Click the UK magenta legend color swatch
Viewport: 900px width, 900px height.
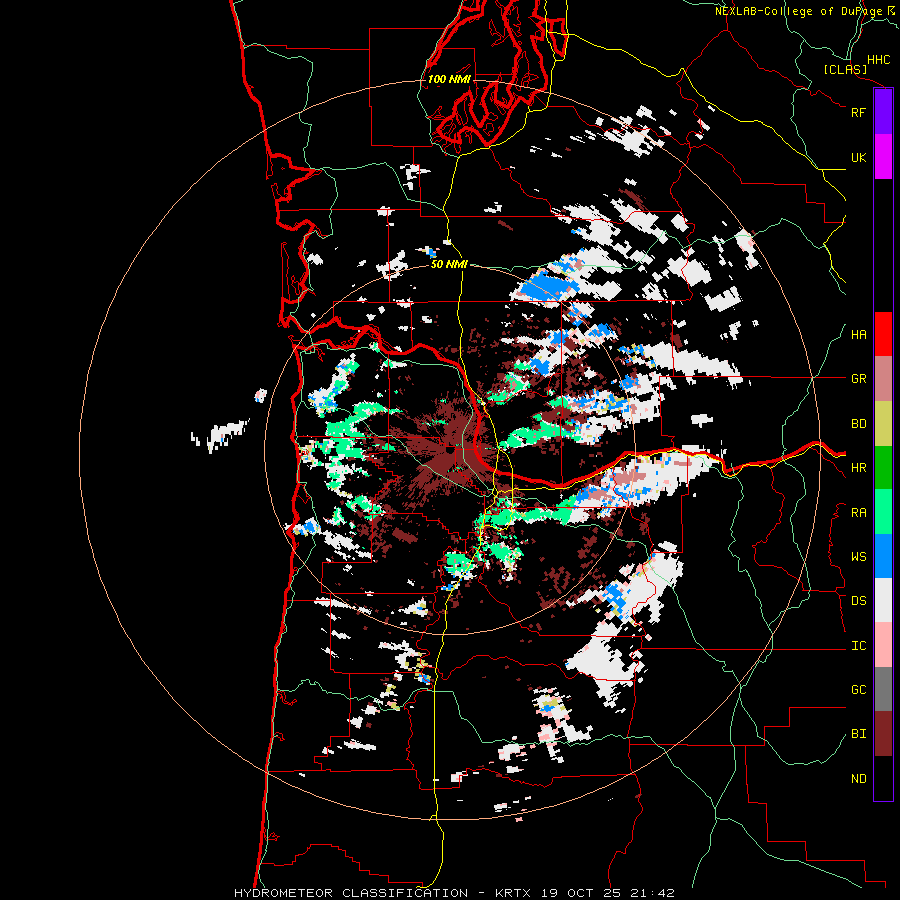883,157
